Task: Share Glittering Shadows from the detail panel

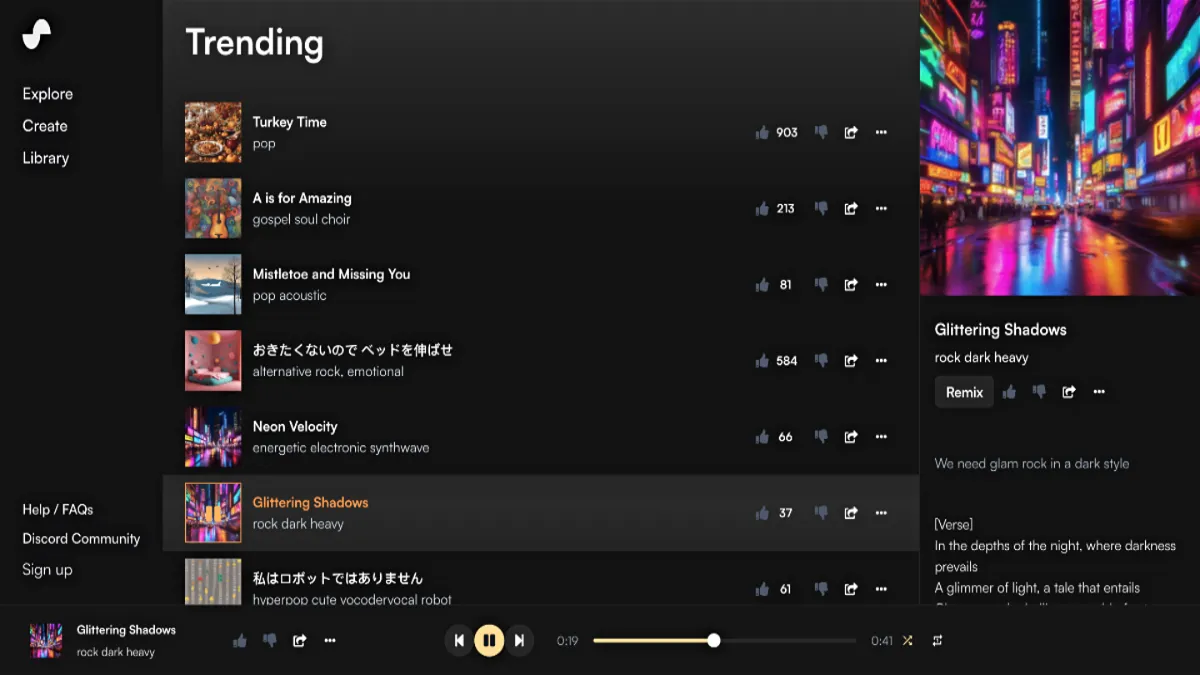Action: pos(1069,392)
